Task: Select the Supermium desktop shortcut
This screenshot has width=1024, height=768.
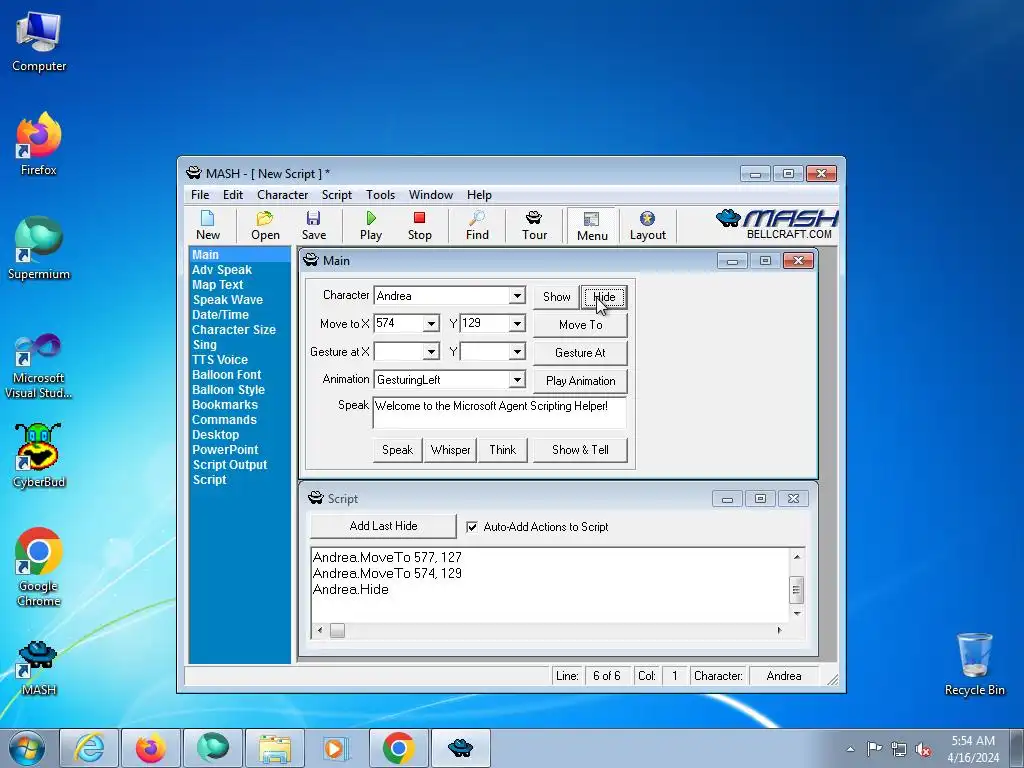Action: [39, 249]
